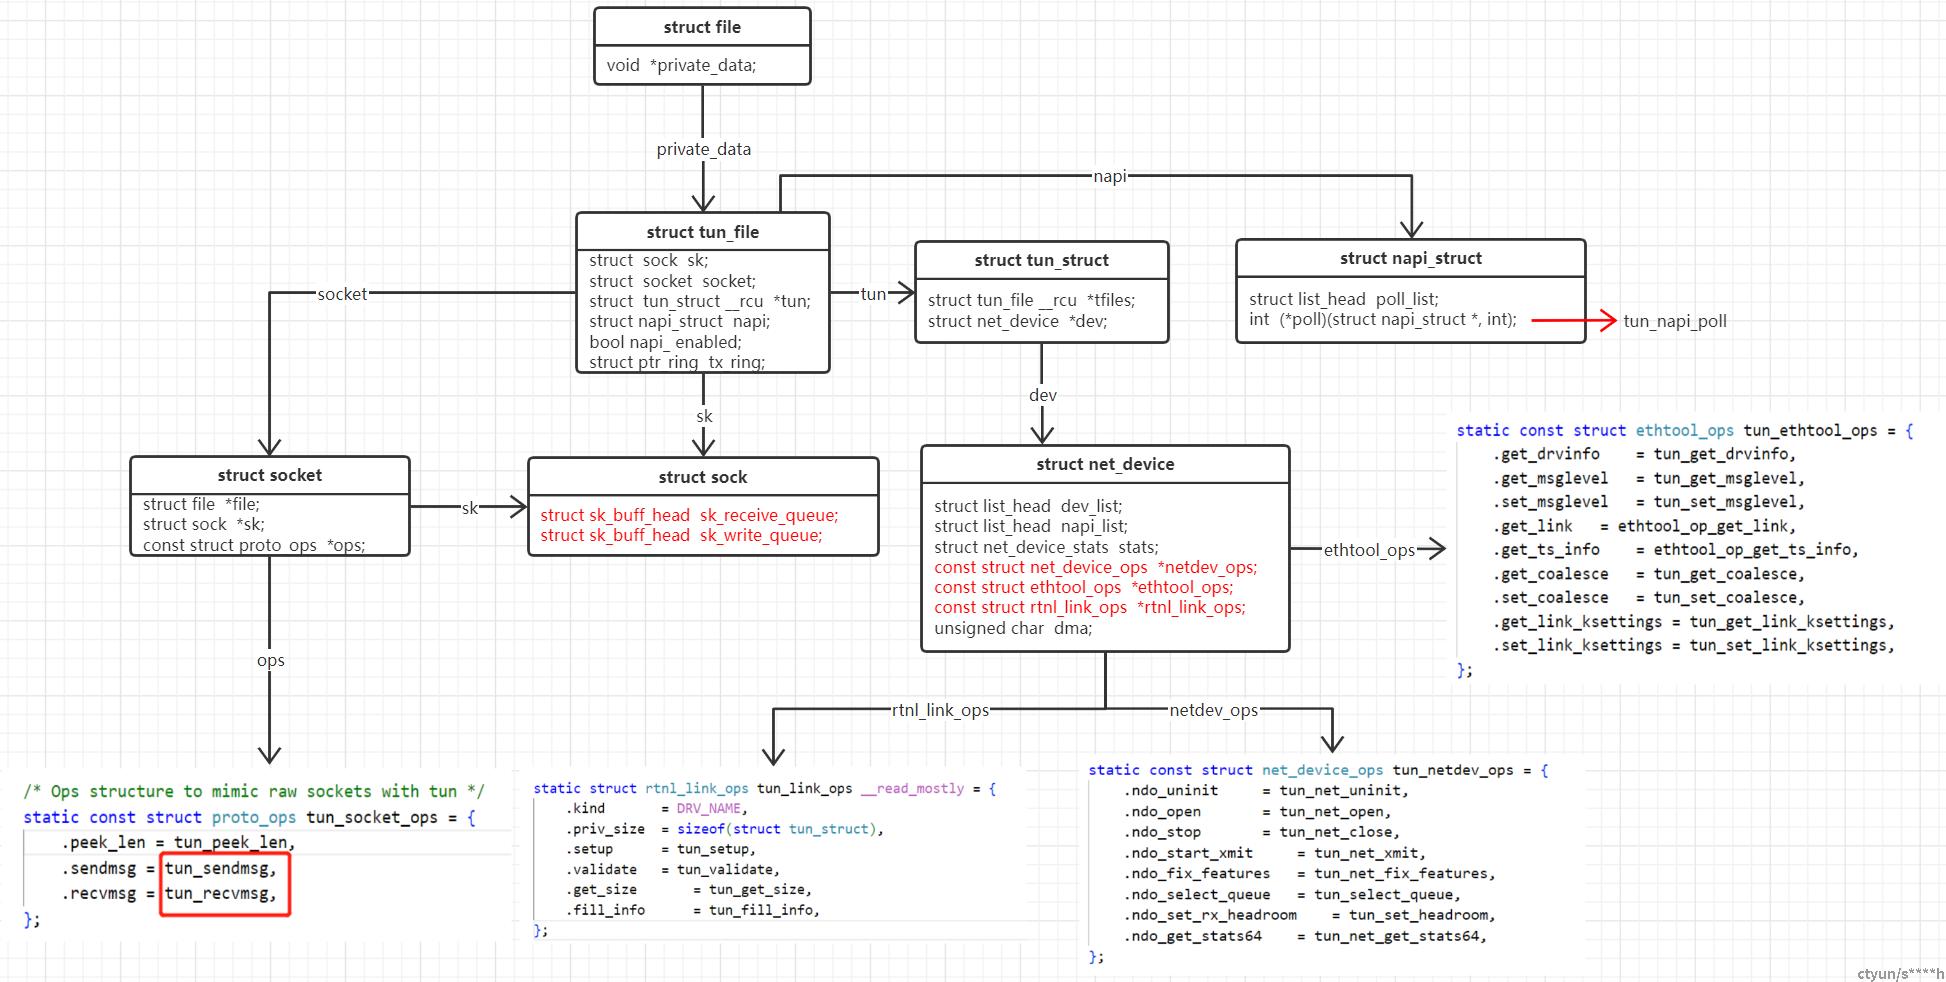Click the 'struct file' box title

[x=702, y=27]
